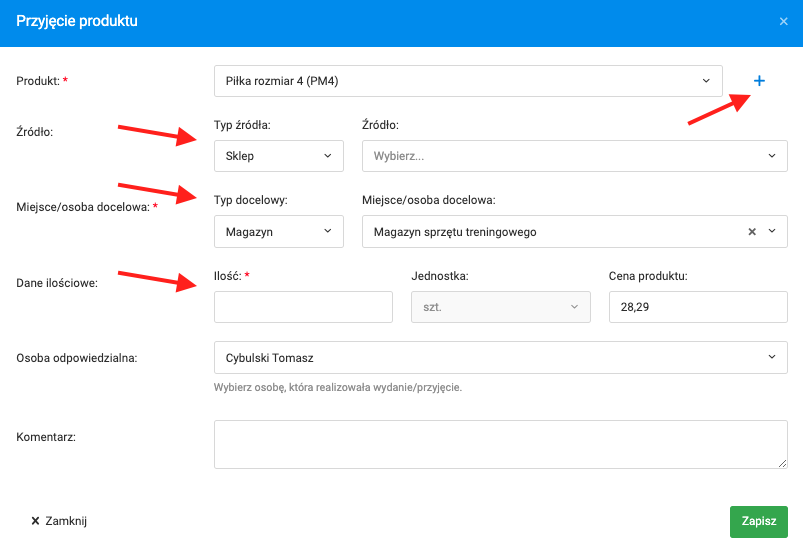The image size is (803, 555).
Task: Click the Cena produktu field with 28,29
Action: tap(697, 307)
